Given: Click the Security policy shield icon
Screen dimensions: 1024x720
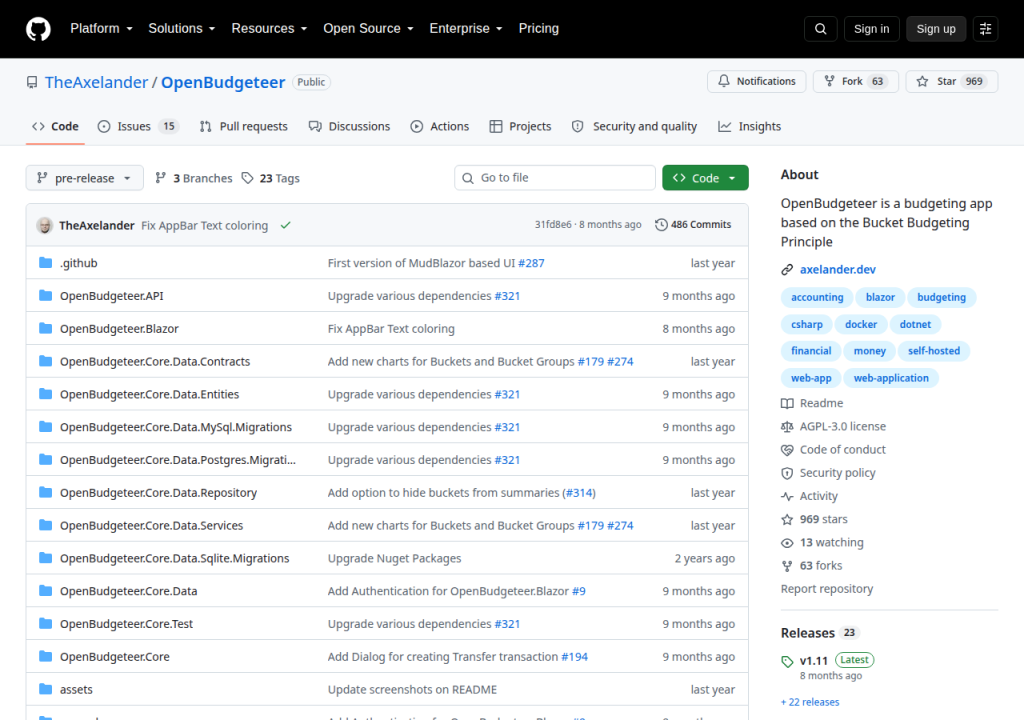Looking at the screenshot, I should coord(787,473).
